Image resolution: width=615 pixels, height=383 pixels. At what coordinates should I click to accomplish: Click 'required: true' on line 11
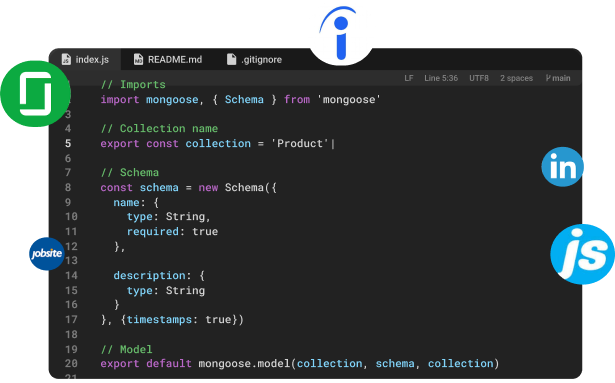point(172,232)
